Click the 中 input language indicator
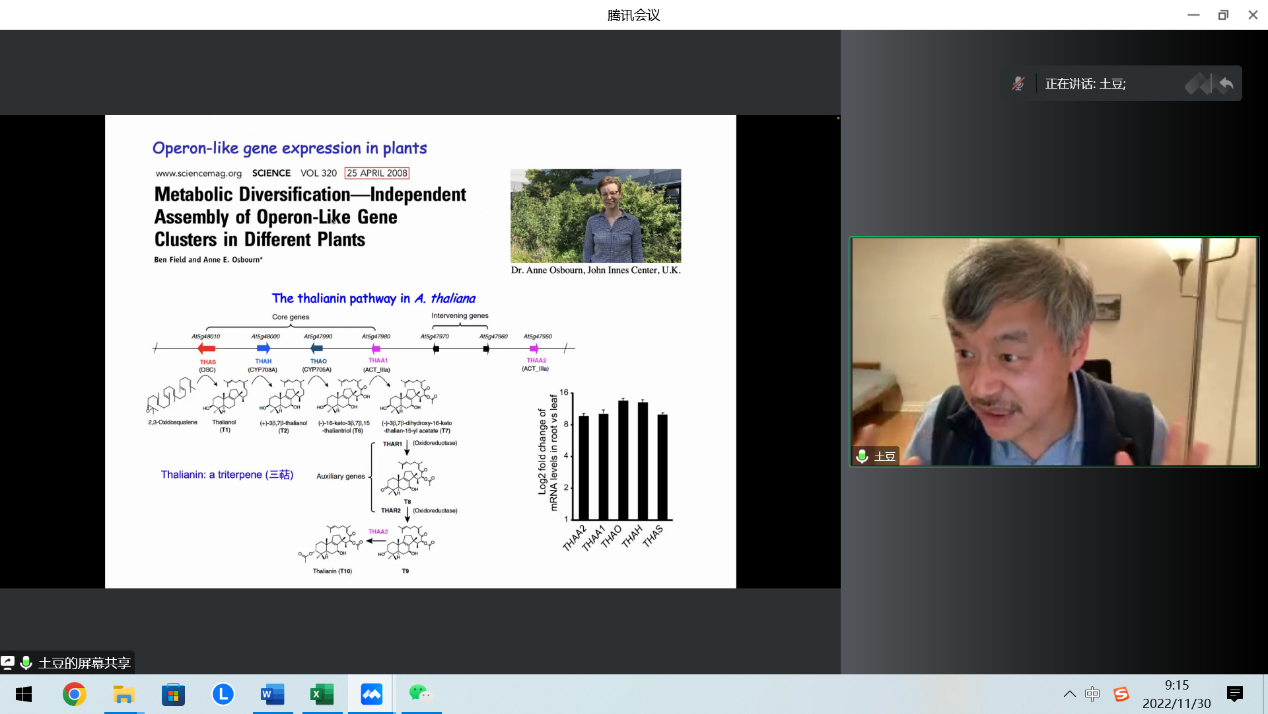 tap(1093, 694)
